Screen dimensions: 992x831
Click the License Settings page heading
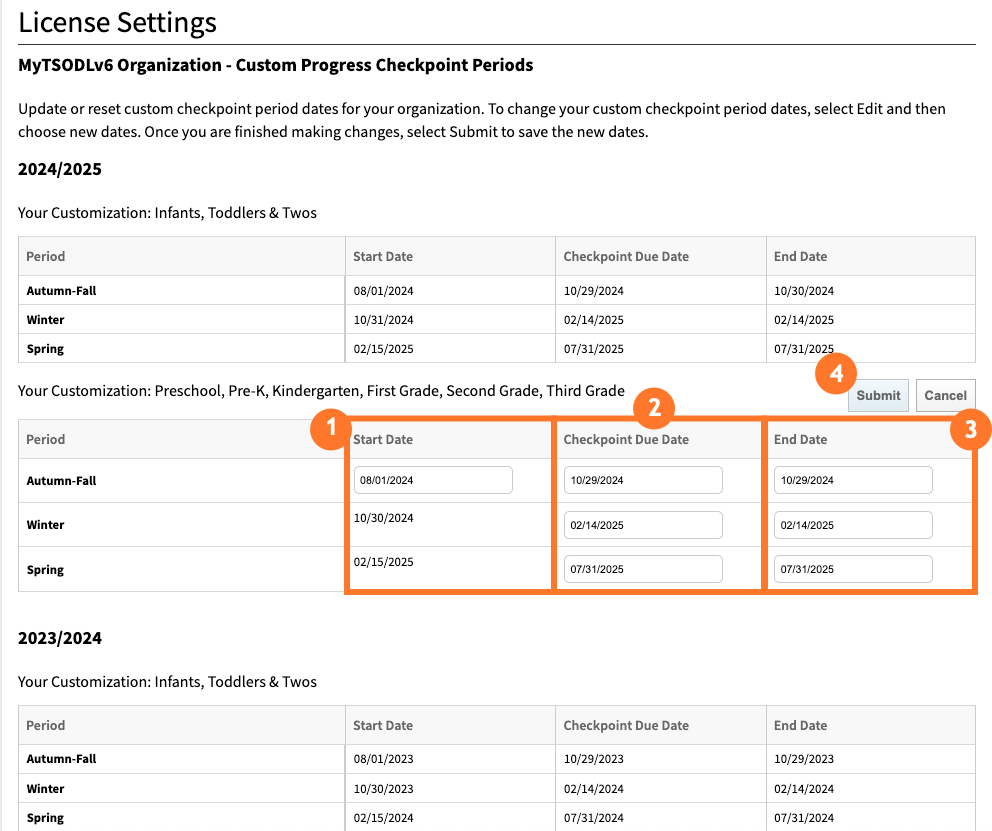(x=116, y=22)
